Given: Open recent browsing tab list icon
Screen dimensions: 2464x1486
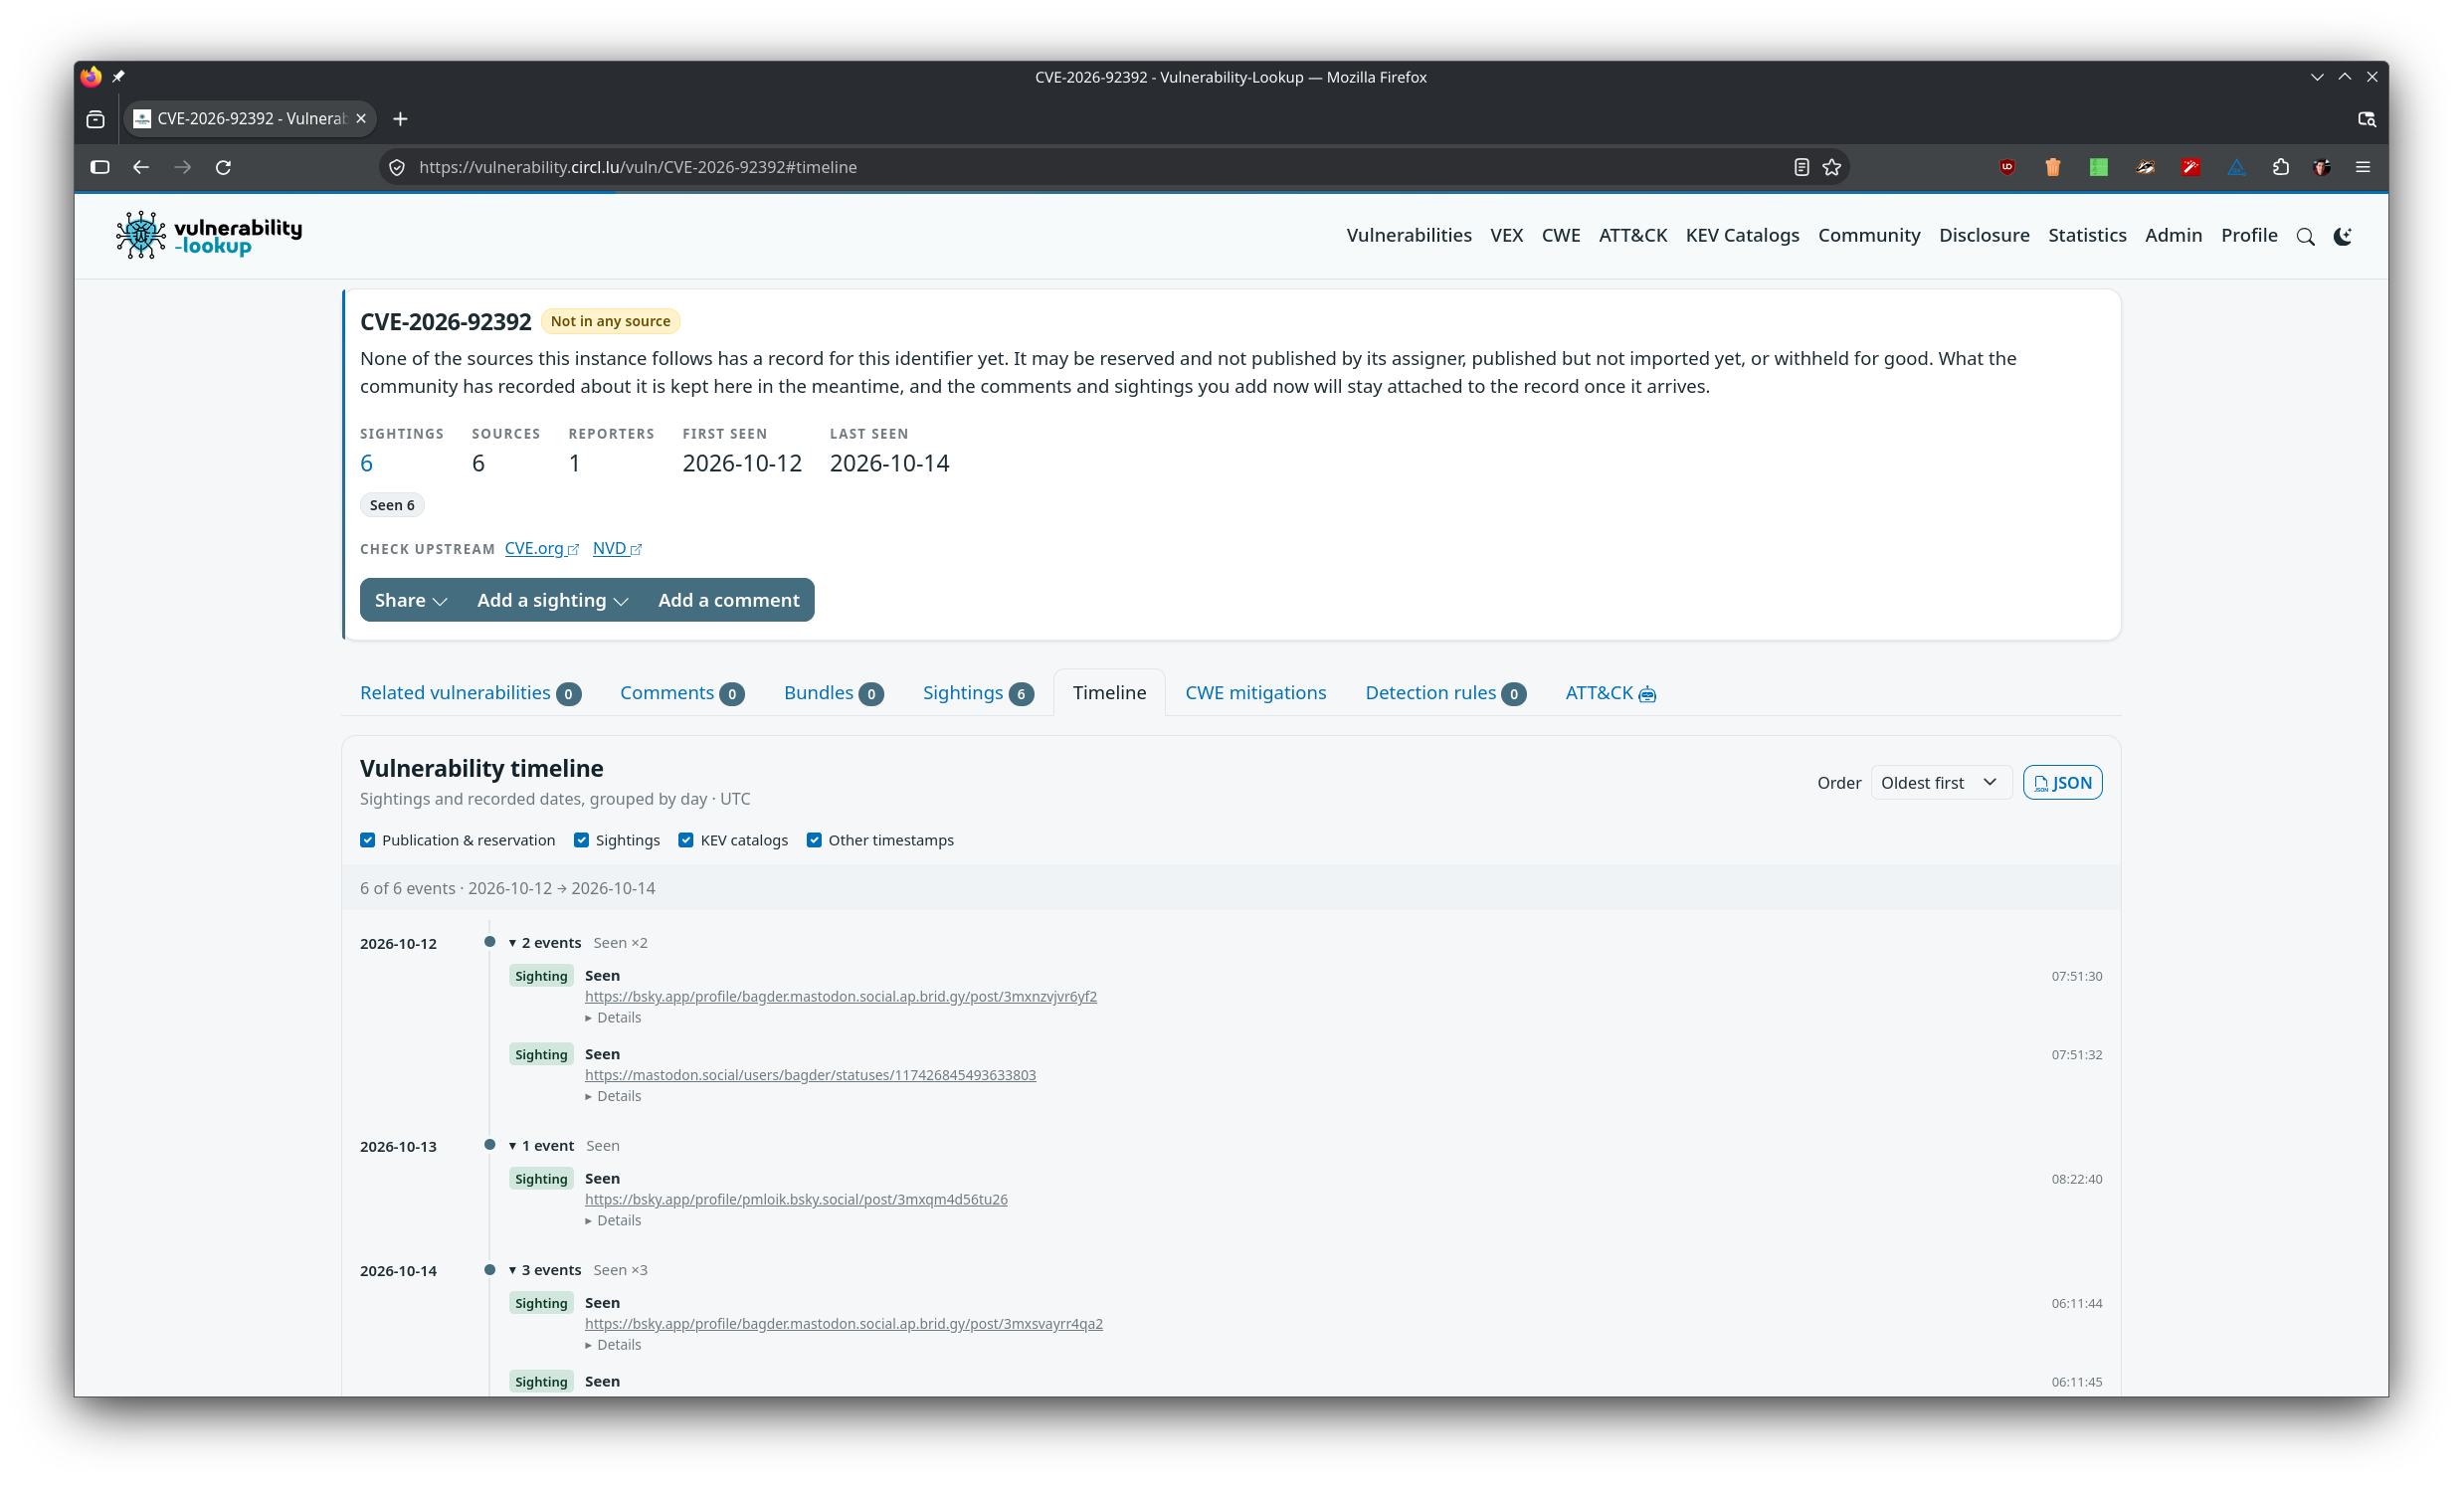Looking at the screenshot, I should pos(96,119).
